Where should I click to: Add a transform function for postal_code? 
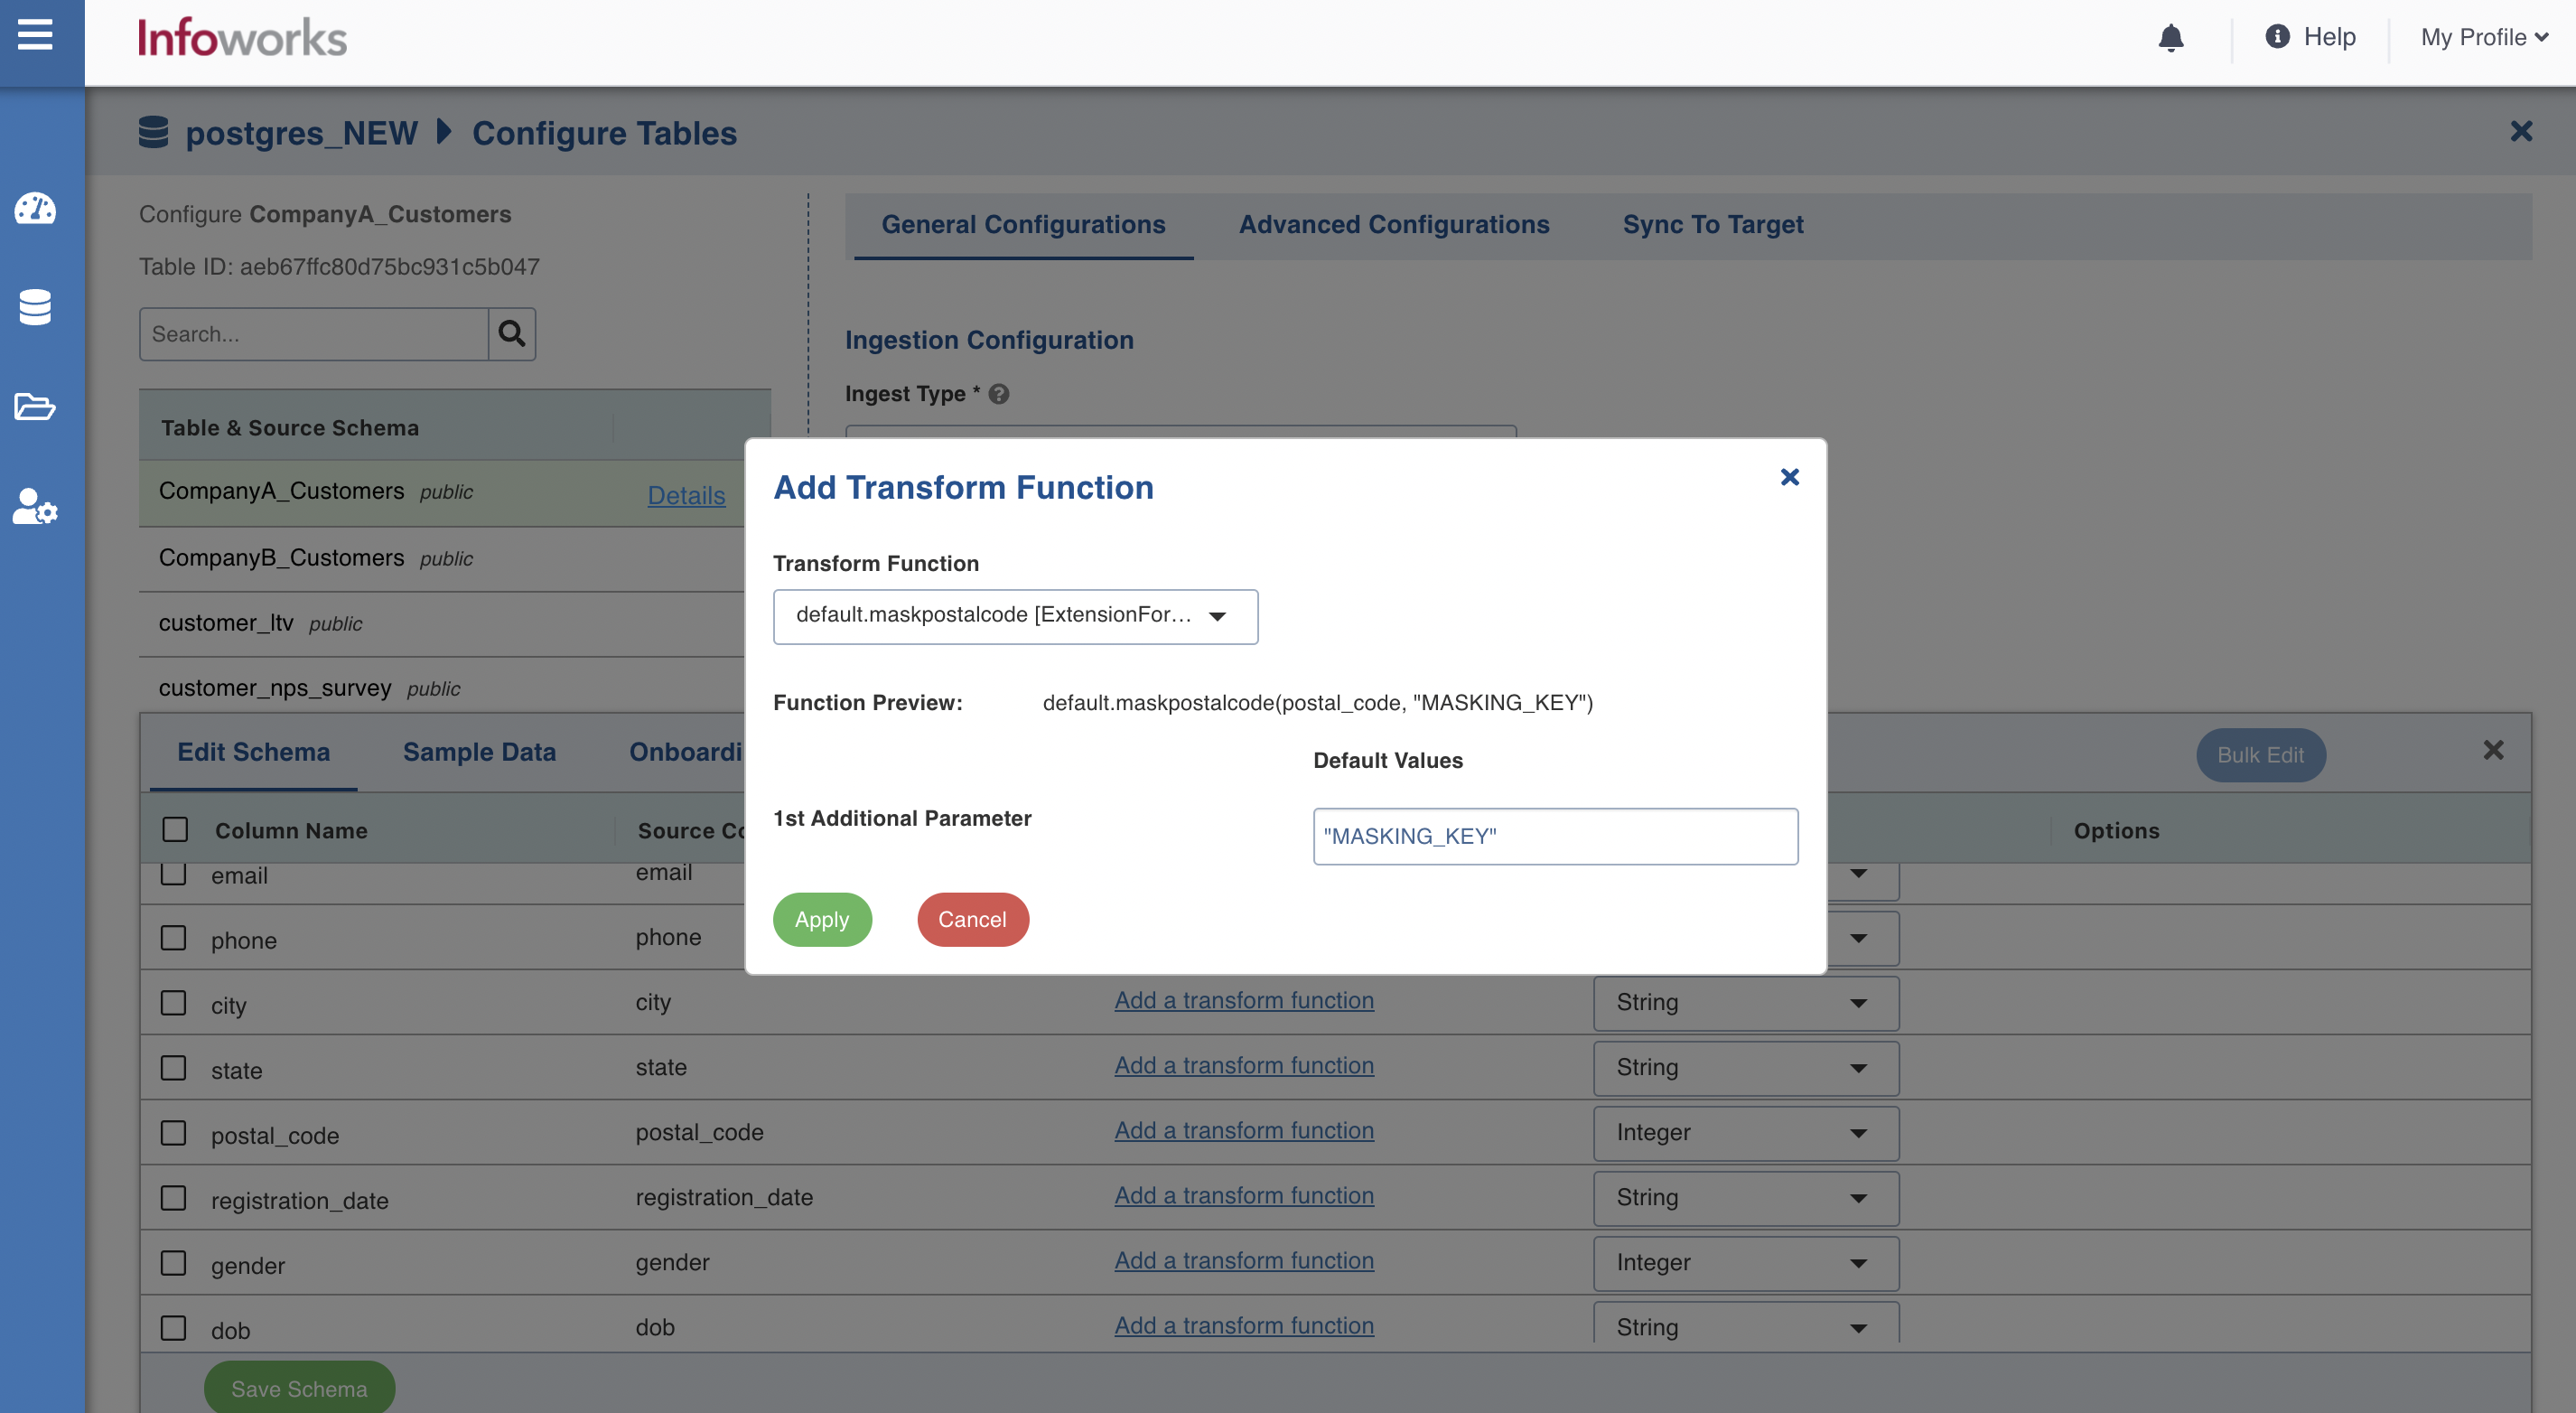(x=1244, y=1130)
